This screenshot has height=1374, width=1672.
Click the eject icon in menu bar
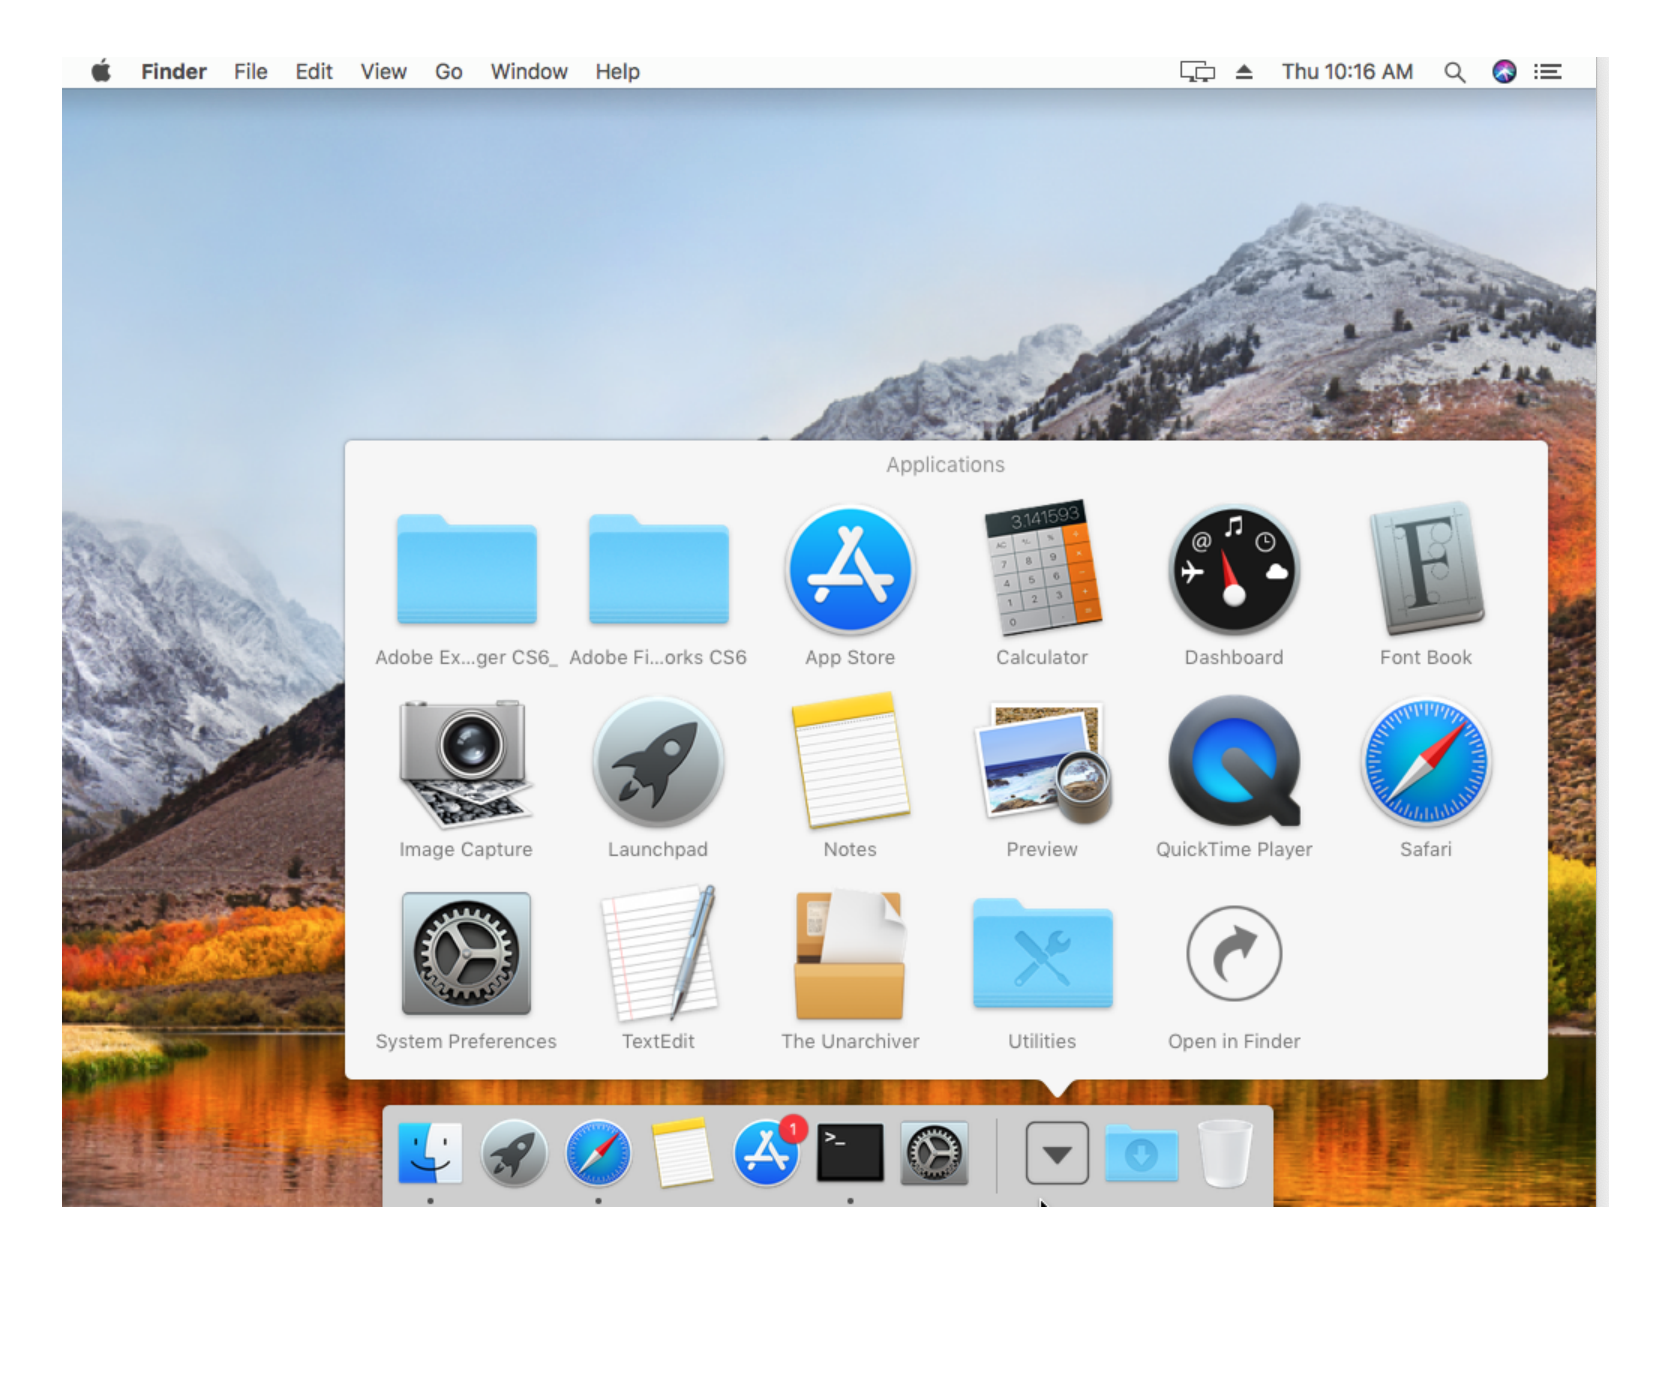[x=1244, y=72]
